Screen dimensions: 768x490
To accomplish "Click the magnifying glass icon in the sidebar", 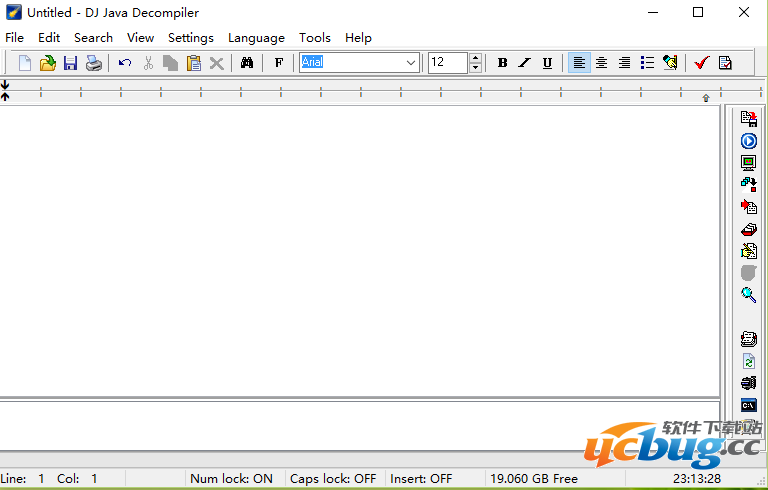I will 748,295.
